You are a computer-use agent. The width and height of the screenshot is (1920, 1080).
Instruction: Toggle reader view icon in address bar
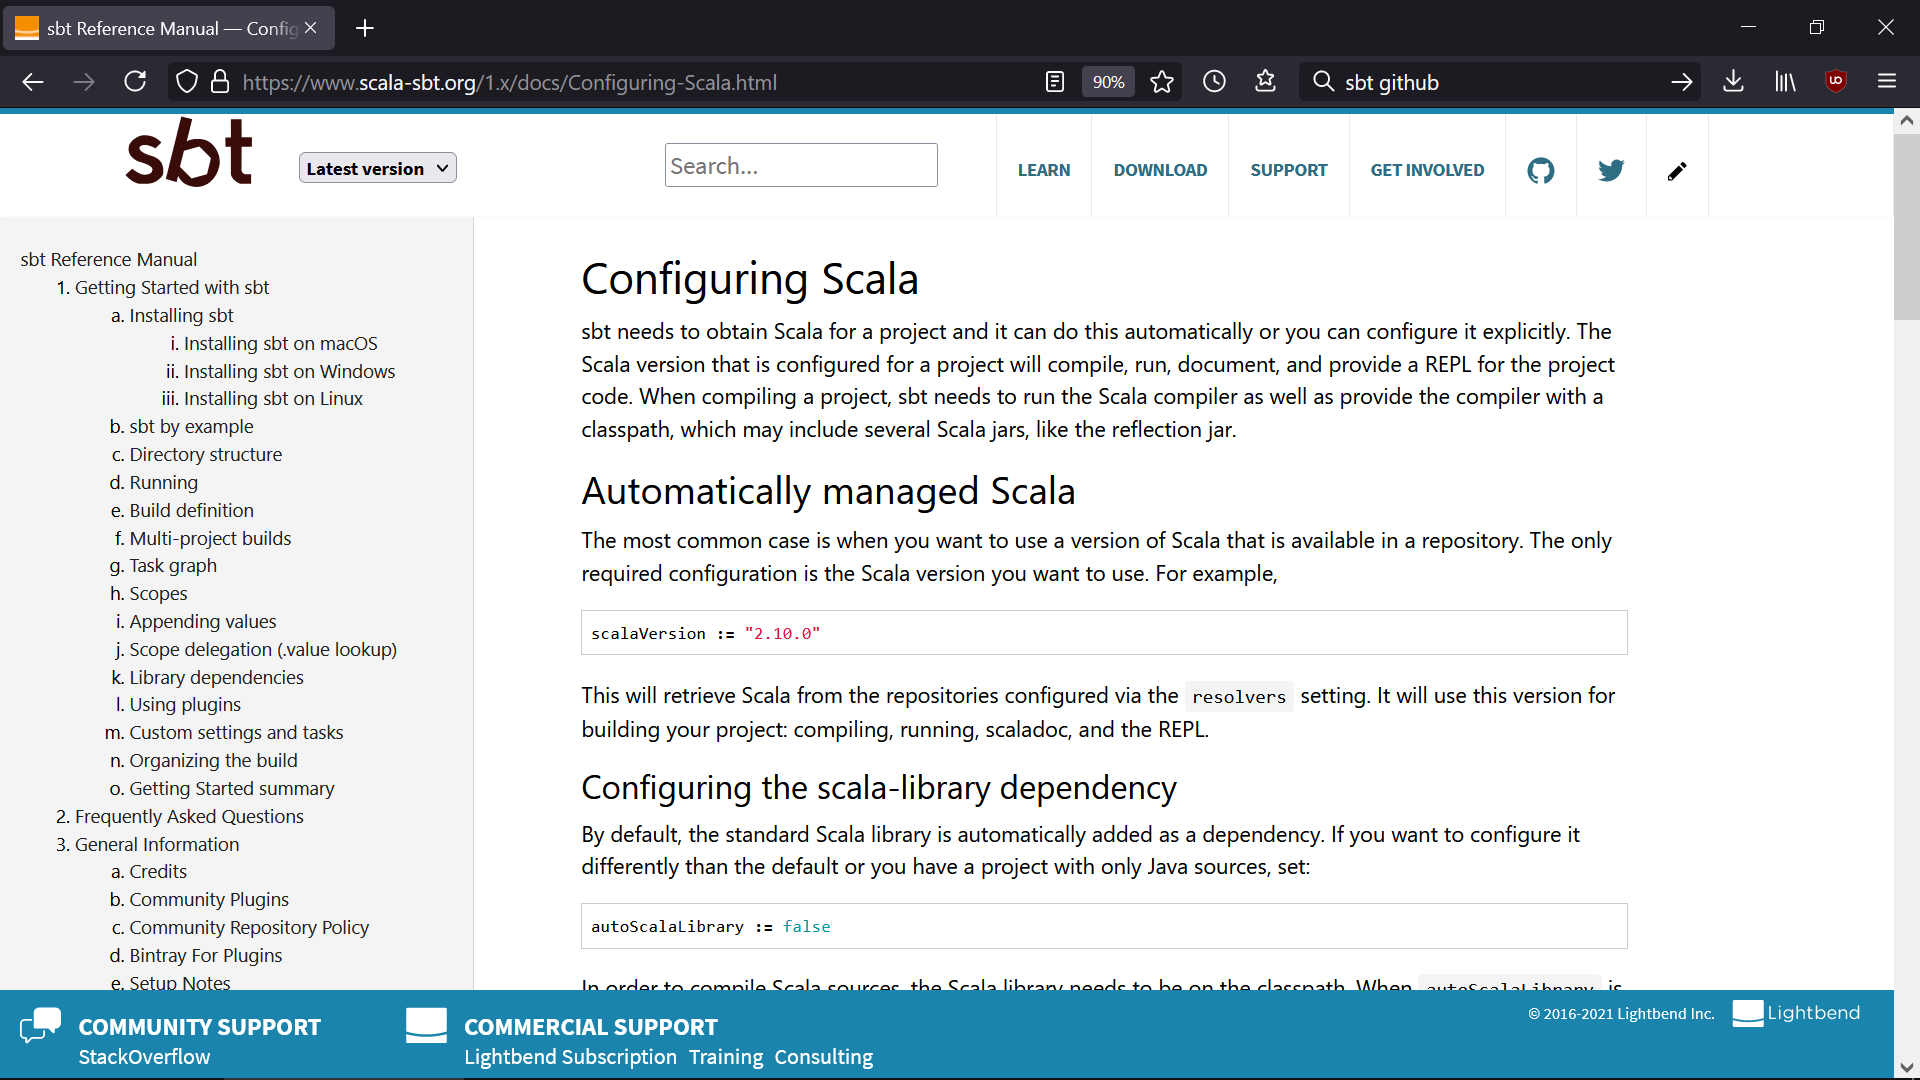[1055, 82]
